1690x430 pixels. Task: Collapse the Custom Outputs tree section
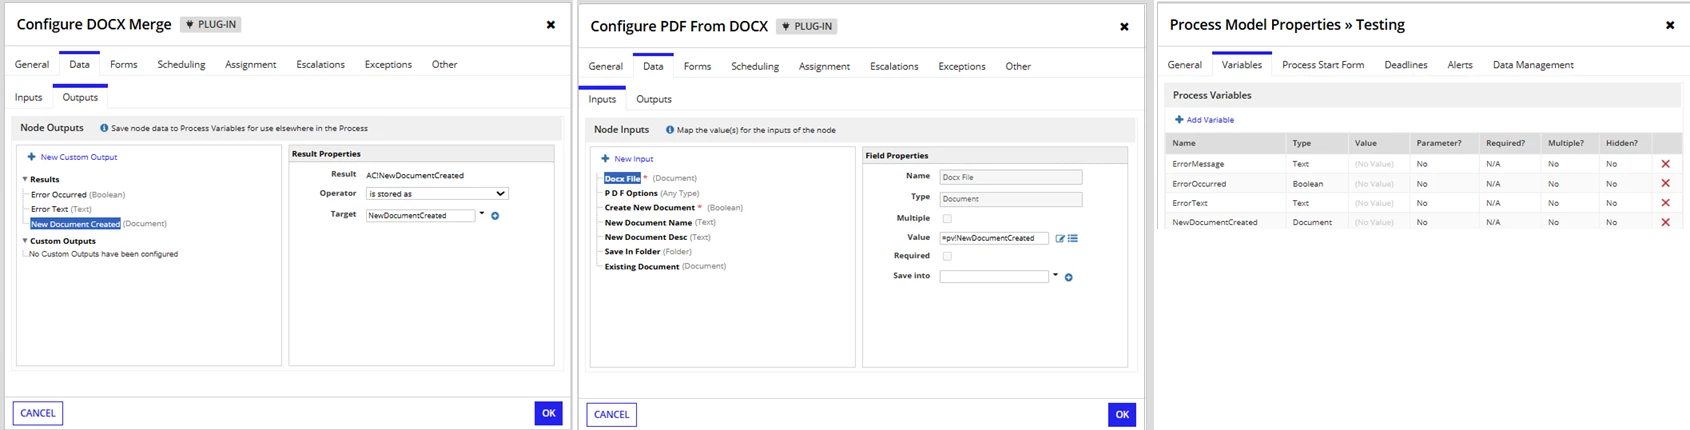(x=25, y=241)
